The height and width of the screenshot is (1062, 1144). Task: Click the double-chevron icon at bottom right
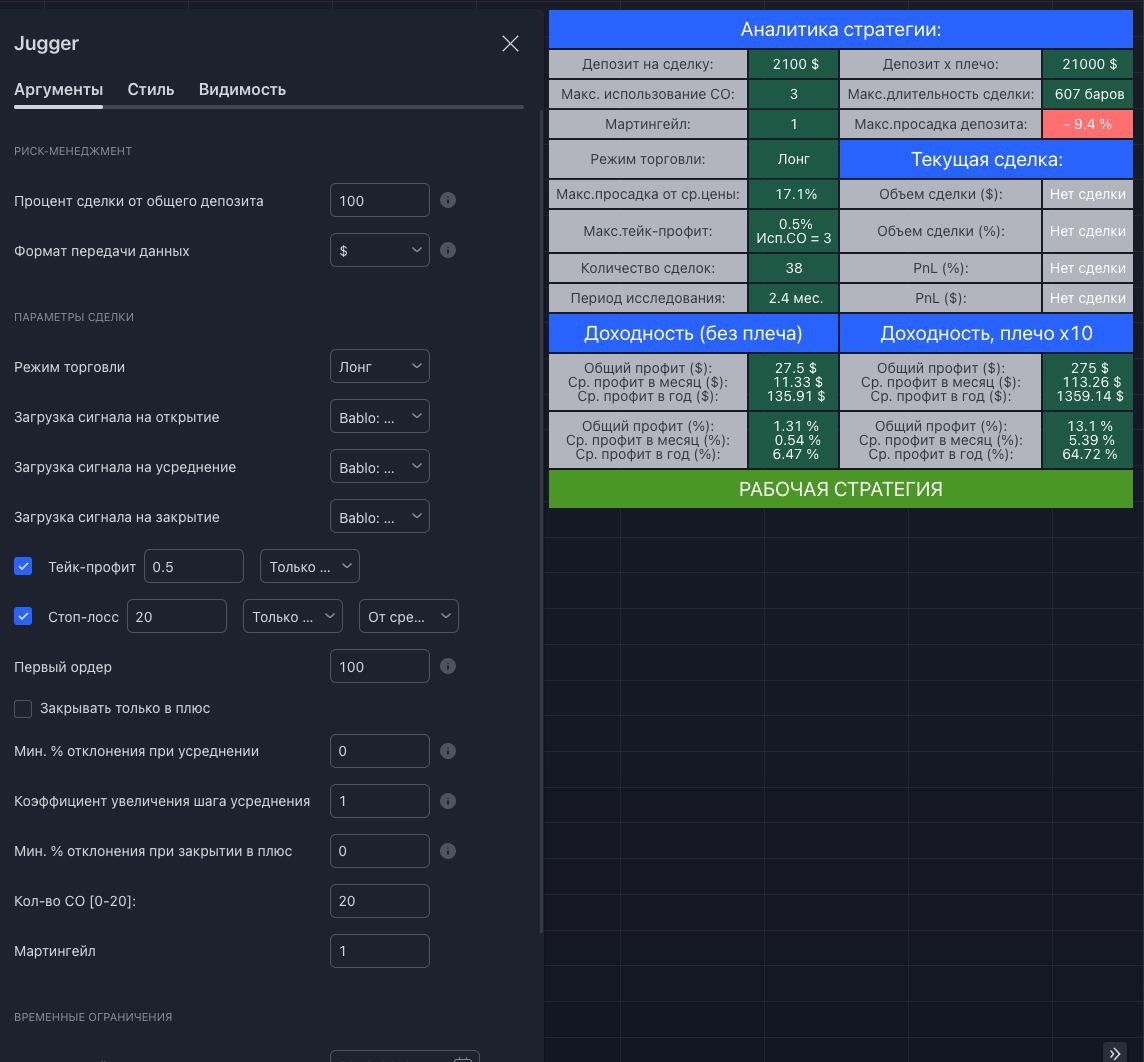click(x=1115, y=1053)
